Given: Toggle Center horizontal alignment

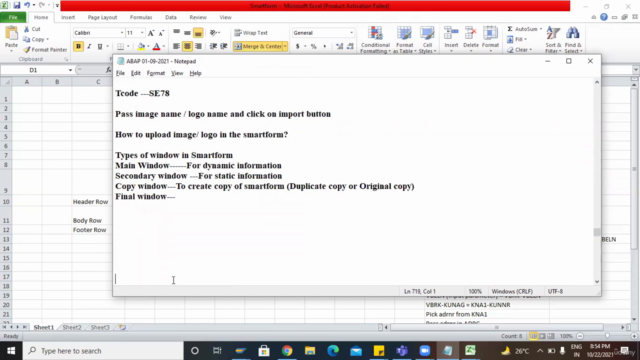Looking at the screenshot, I should pos(187,47).
